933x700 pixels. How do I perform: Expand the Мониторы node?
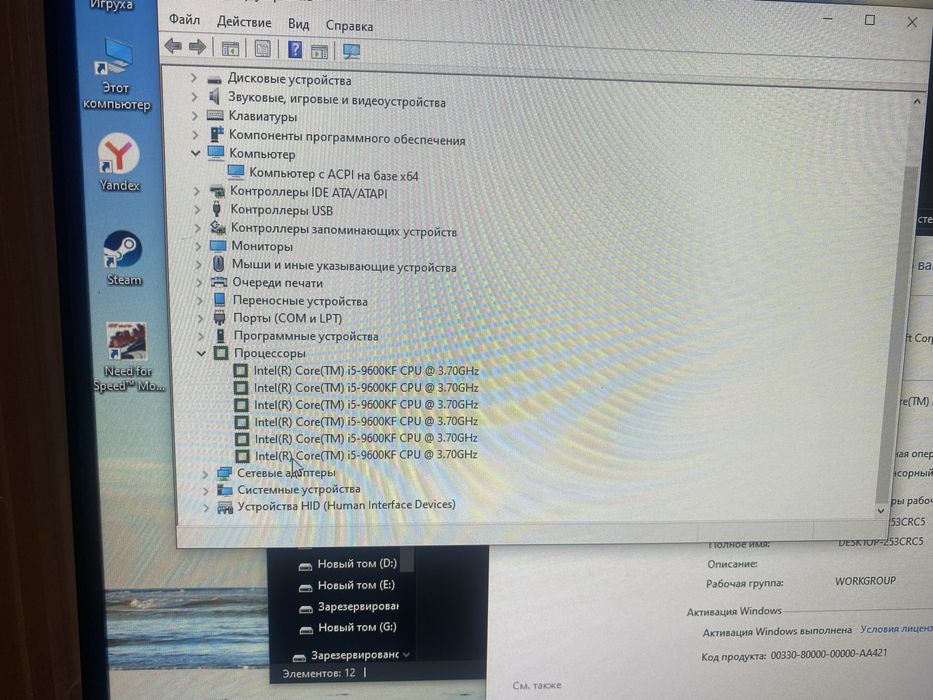198,245
